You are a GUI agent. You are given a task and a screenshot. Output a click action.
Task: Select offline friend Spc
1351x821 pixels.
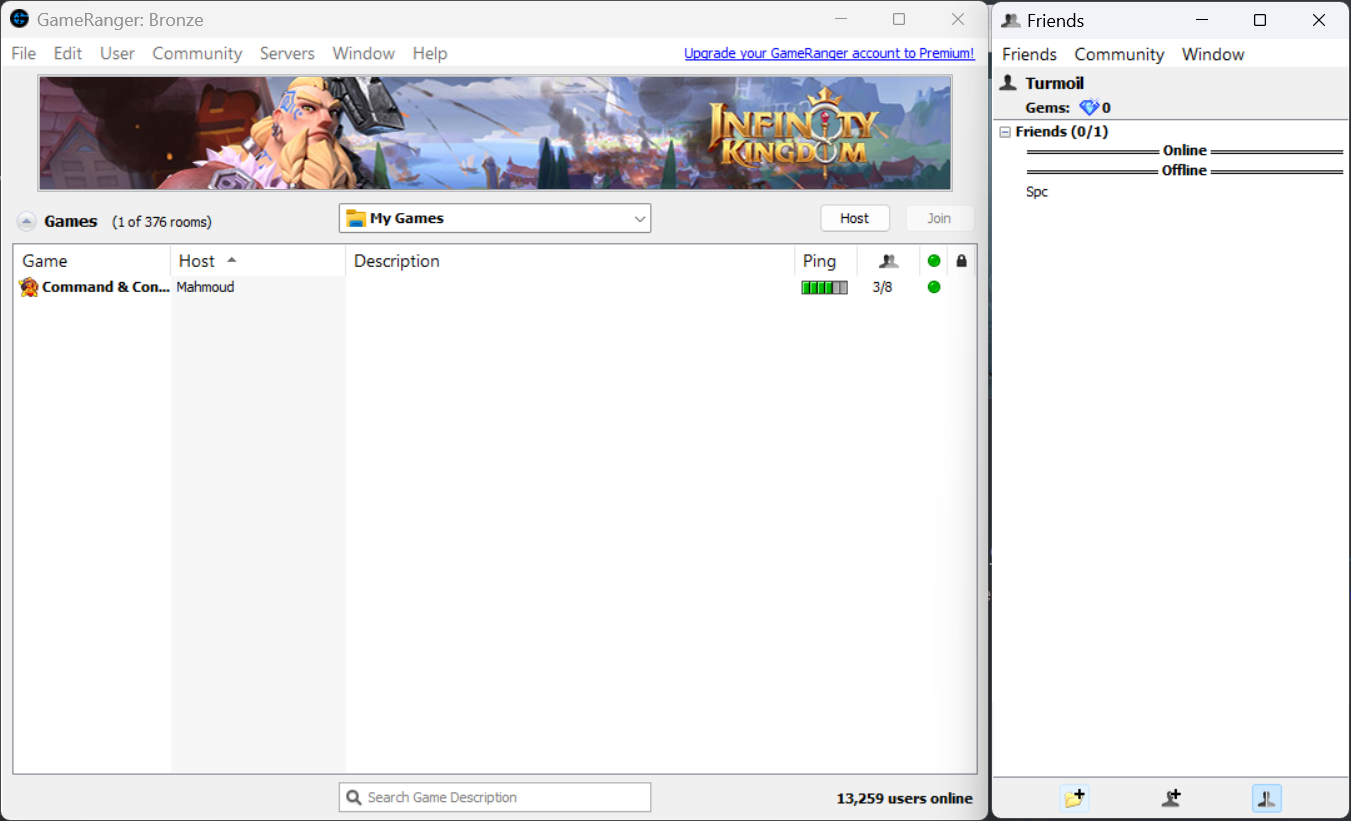click(1037, 192)
